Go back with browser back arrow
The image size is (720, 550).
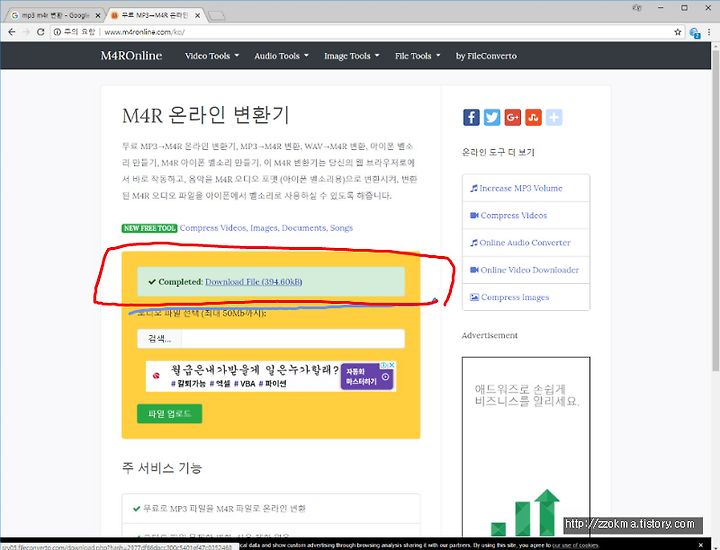click(12, 32)
